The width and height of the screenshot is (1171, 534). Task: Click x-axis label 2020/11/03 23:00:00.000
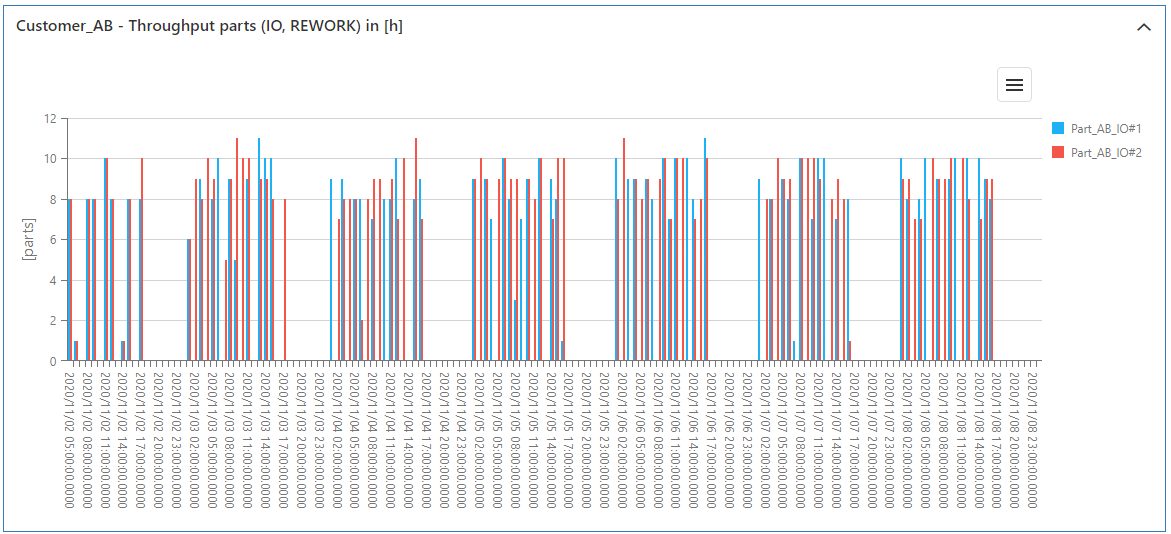pos(318,440)
